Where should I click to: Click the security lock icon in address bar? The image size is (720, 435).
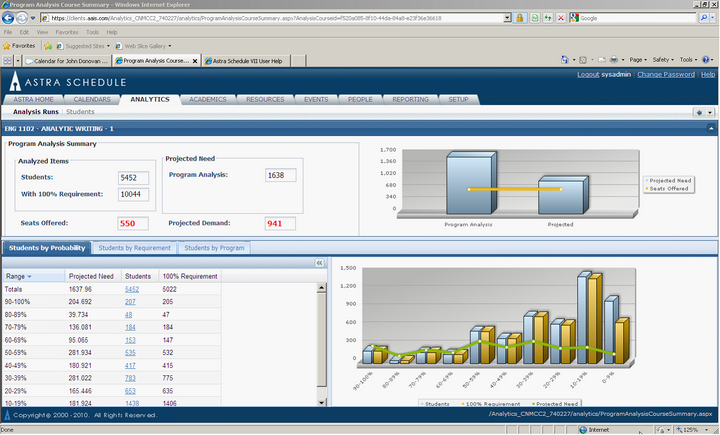(x=520, y=18)
